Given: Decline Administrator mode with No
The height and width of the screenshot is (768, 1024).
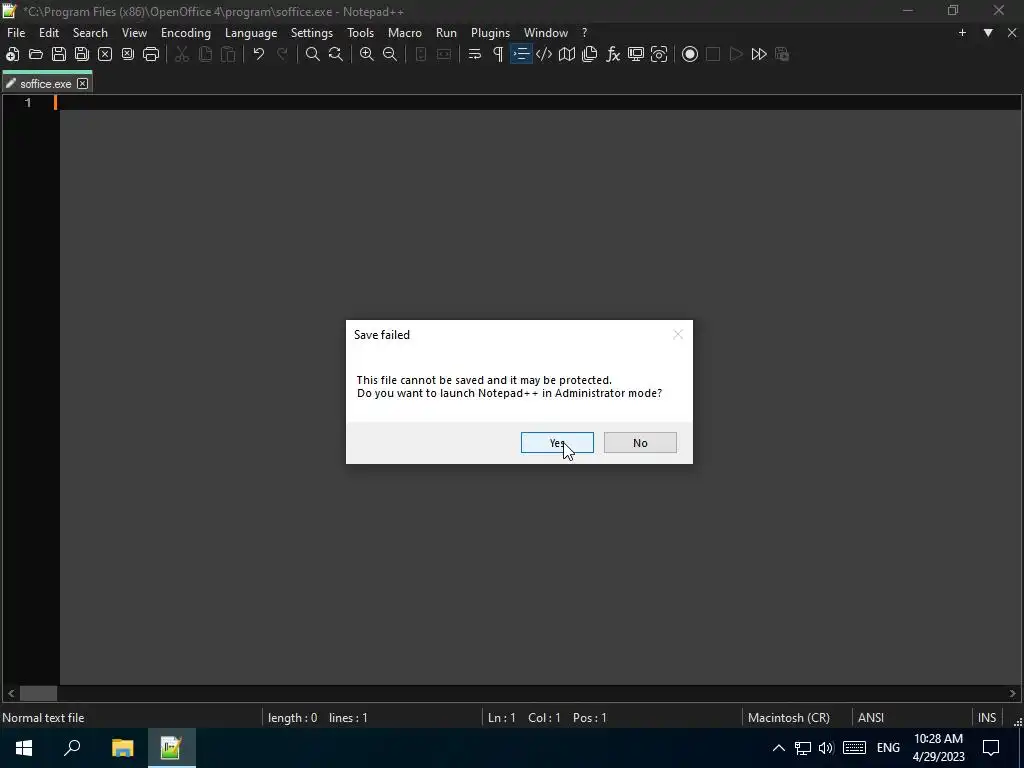Looking at the screenshot, I should (640, 443).
